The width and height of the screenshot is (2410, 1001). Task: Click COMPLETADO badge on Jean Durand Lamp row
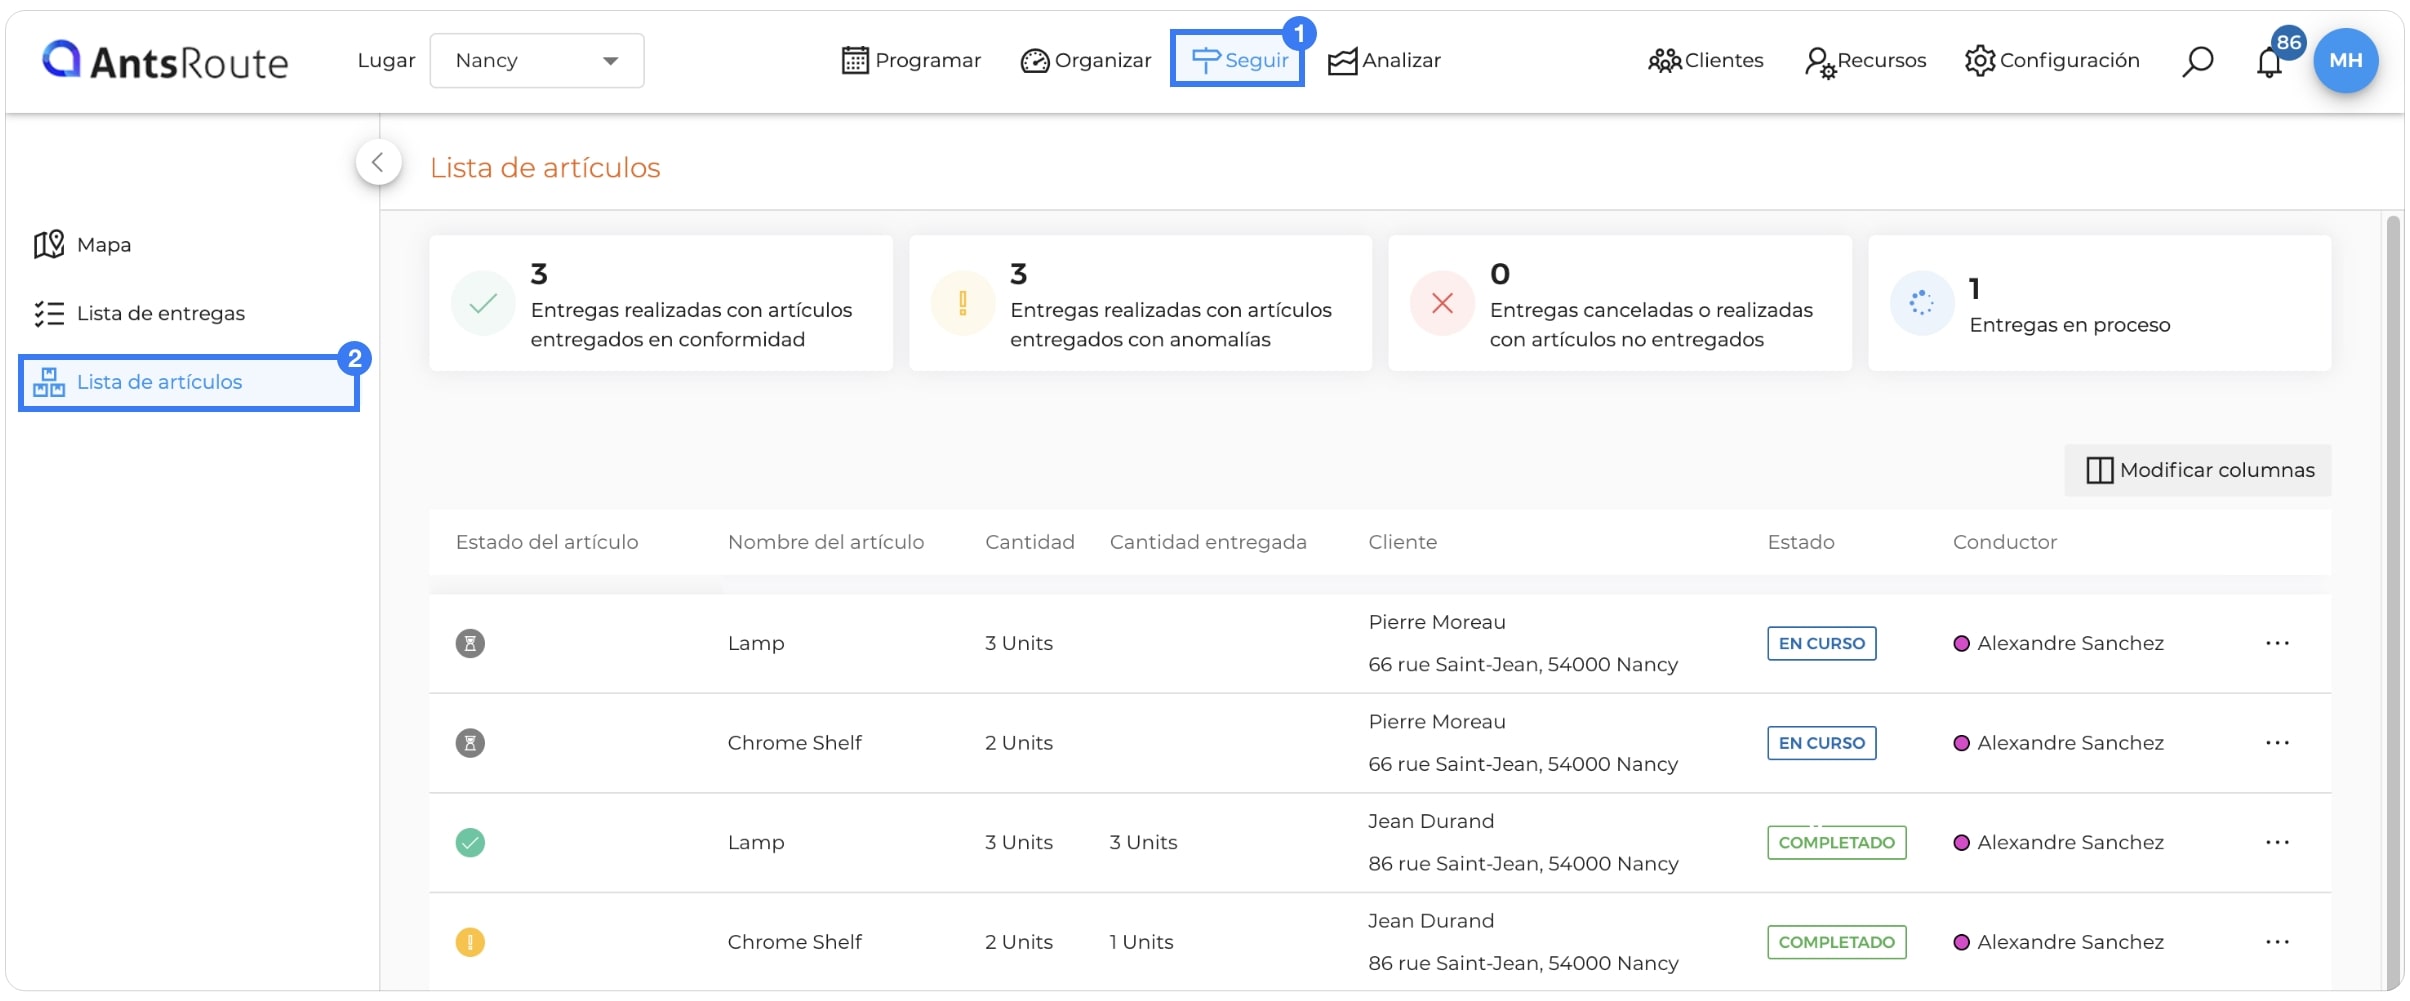pyautogui.click(x=1837, y=843)
